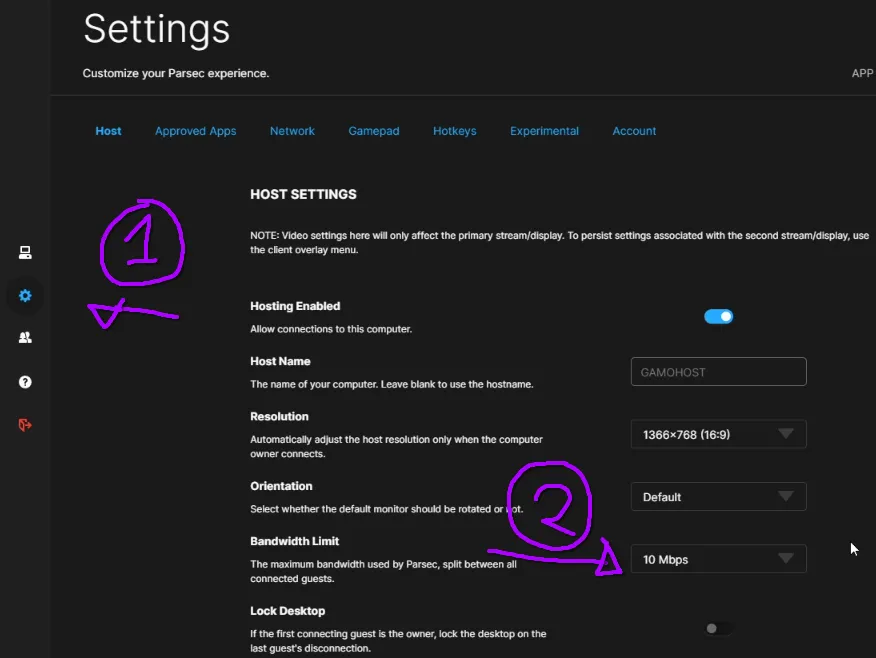Image resolution: width=876 pixels, height=658 pixels.
Task: Click the Settings page title
Action: tap(156, 29)
